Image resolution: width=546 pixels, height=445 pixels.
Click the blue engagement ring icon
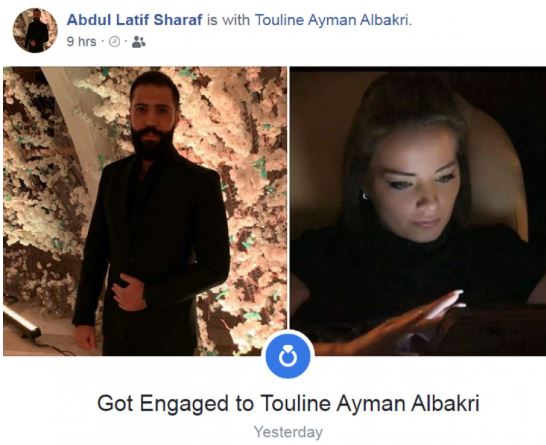[288, 356]
